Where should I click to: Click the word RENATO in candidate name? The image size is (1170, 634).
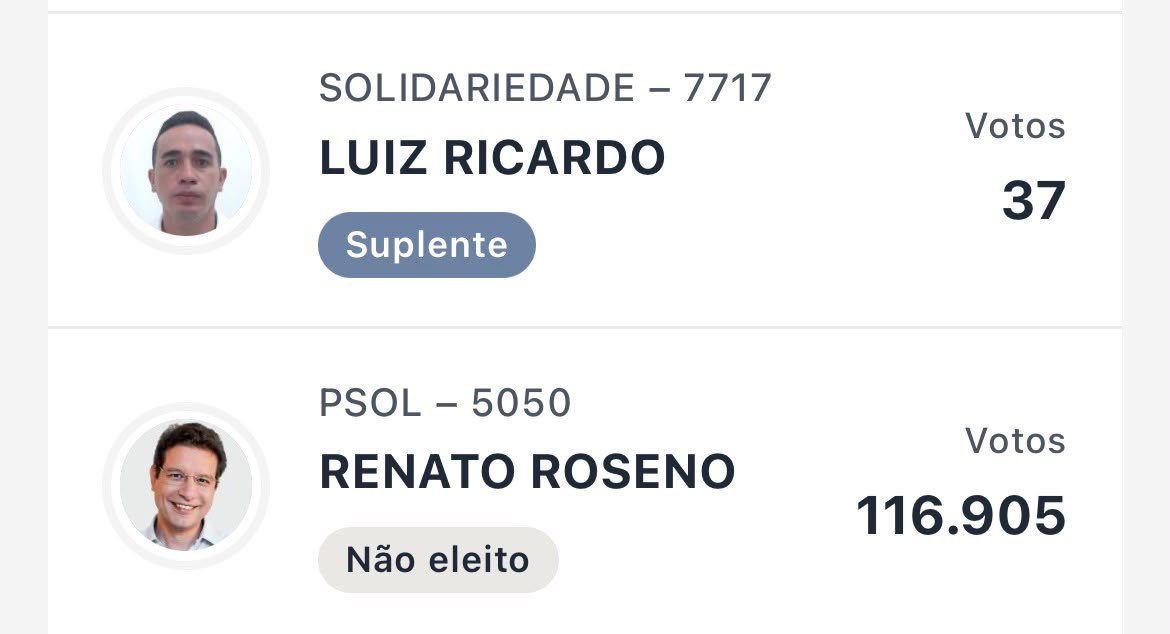pyautogui.click(x=417, y=472)
